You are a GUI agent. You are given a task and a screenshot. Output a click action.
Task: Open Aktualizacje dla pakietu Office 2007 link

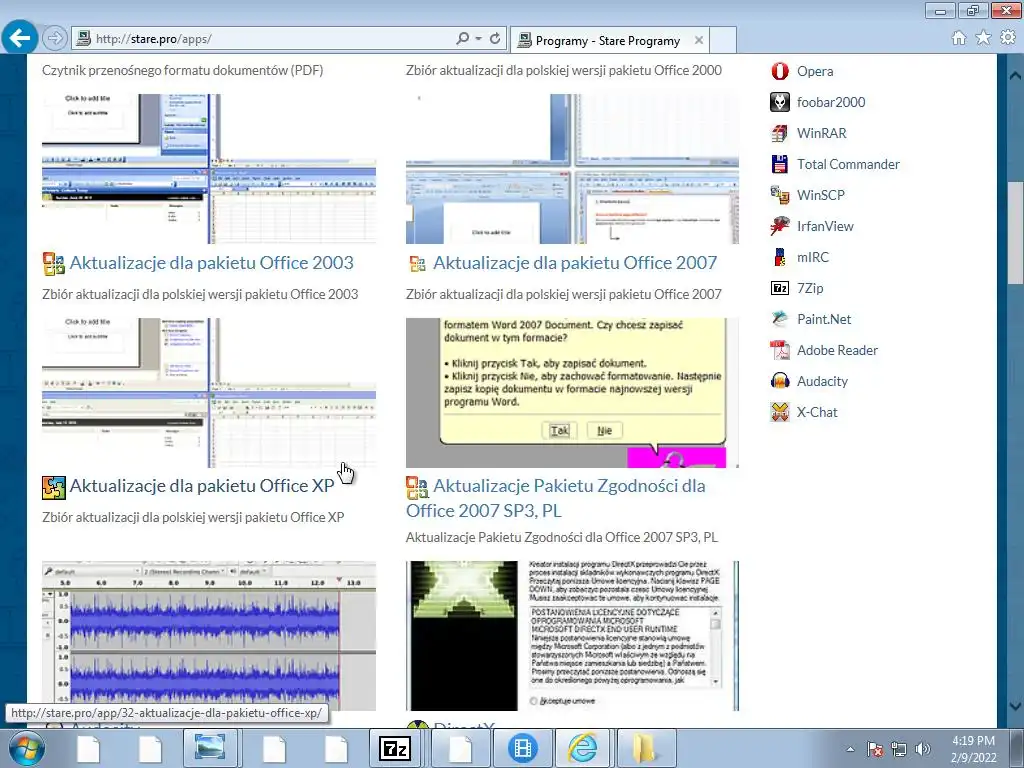(575, 263)
